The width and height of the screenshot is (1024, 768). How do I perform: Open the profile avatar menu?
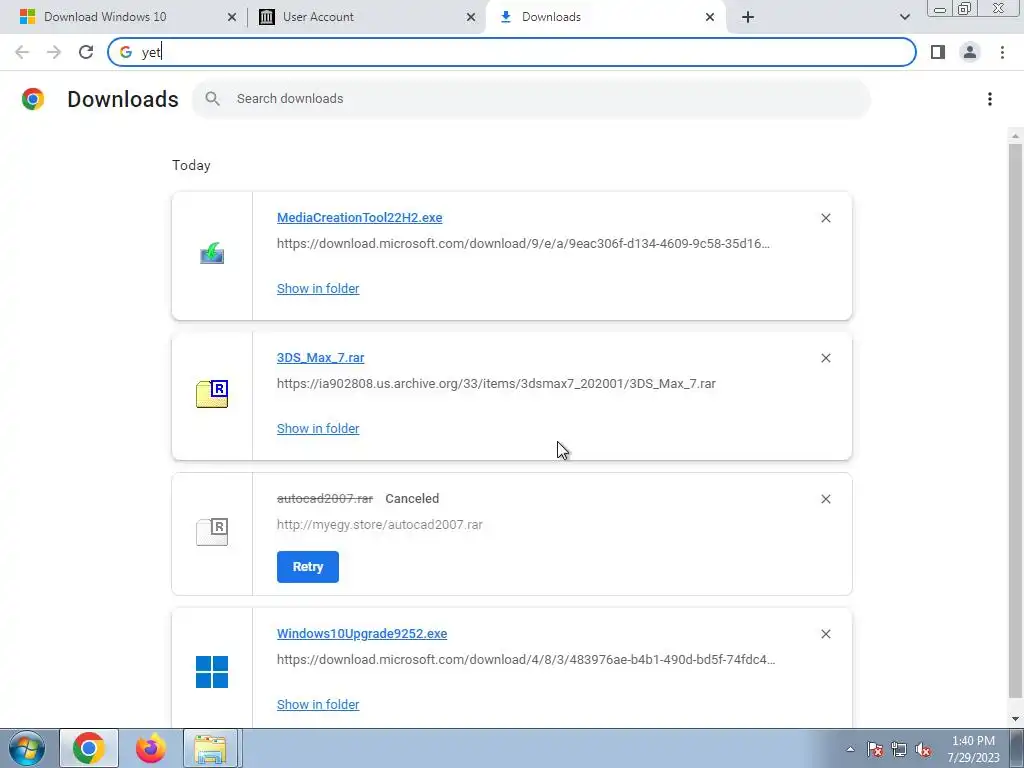(970, 52)
